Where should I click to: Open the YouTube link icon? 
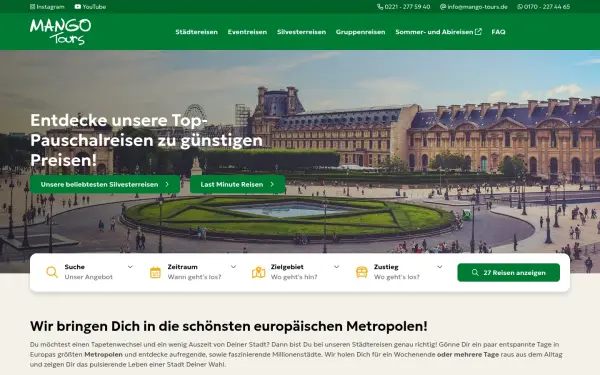click(78, 7)
